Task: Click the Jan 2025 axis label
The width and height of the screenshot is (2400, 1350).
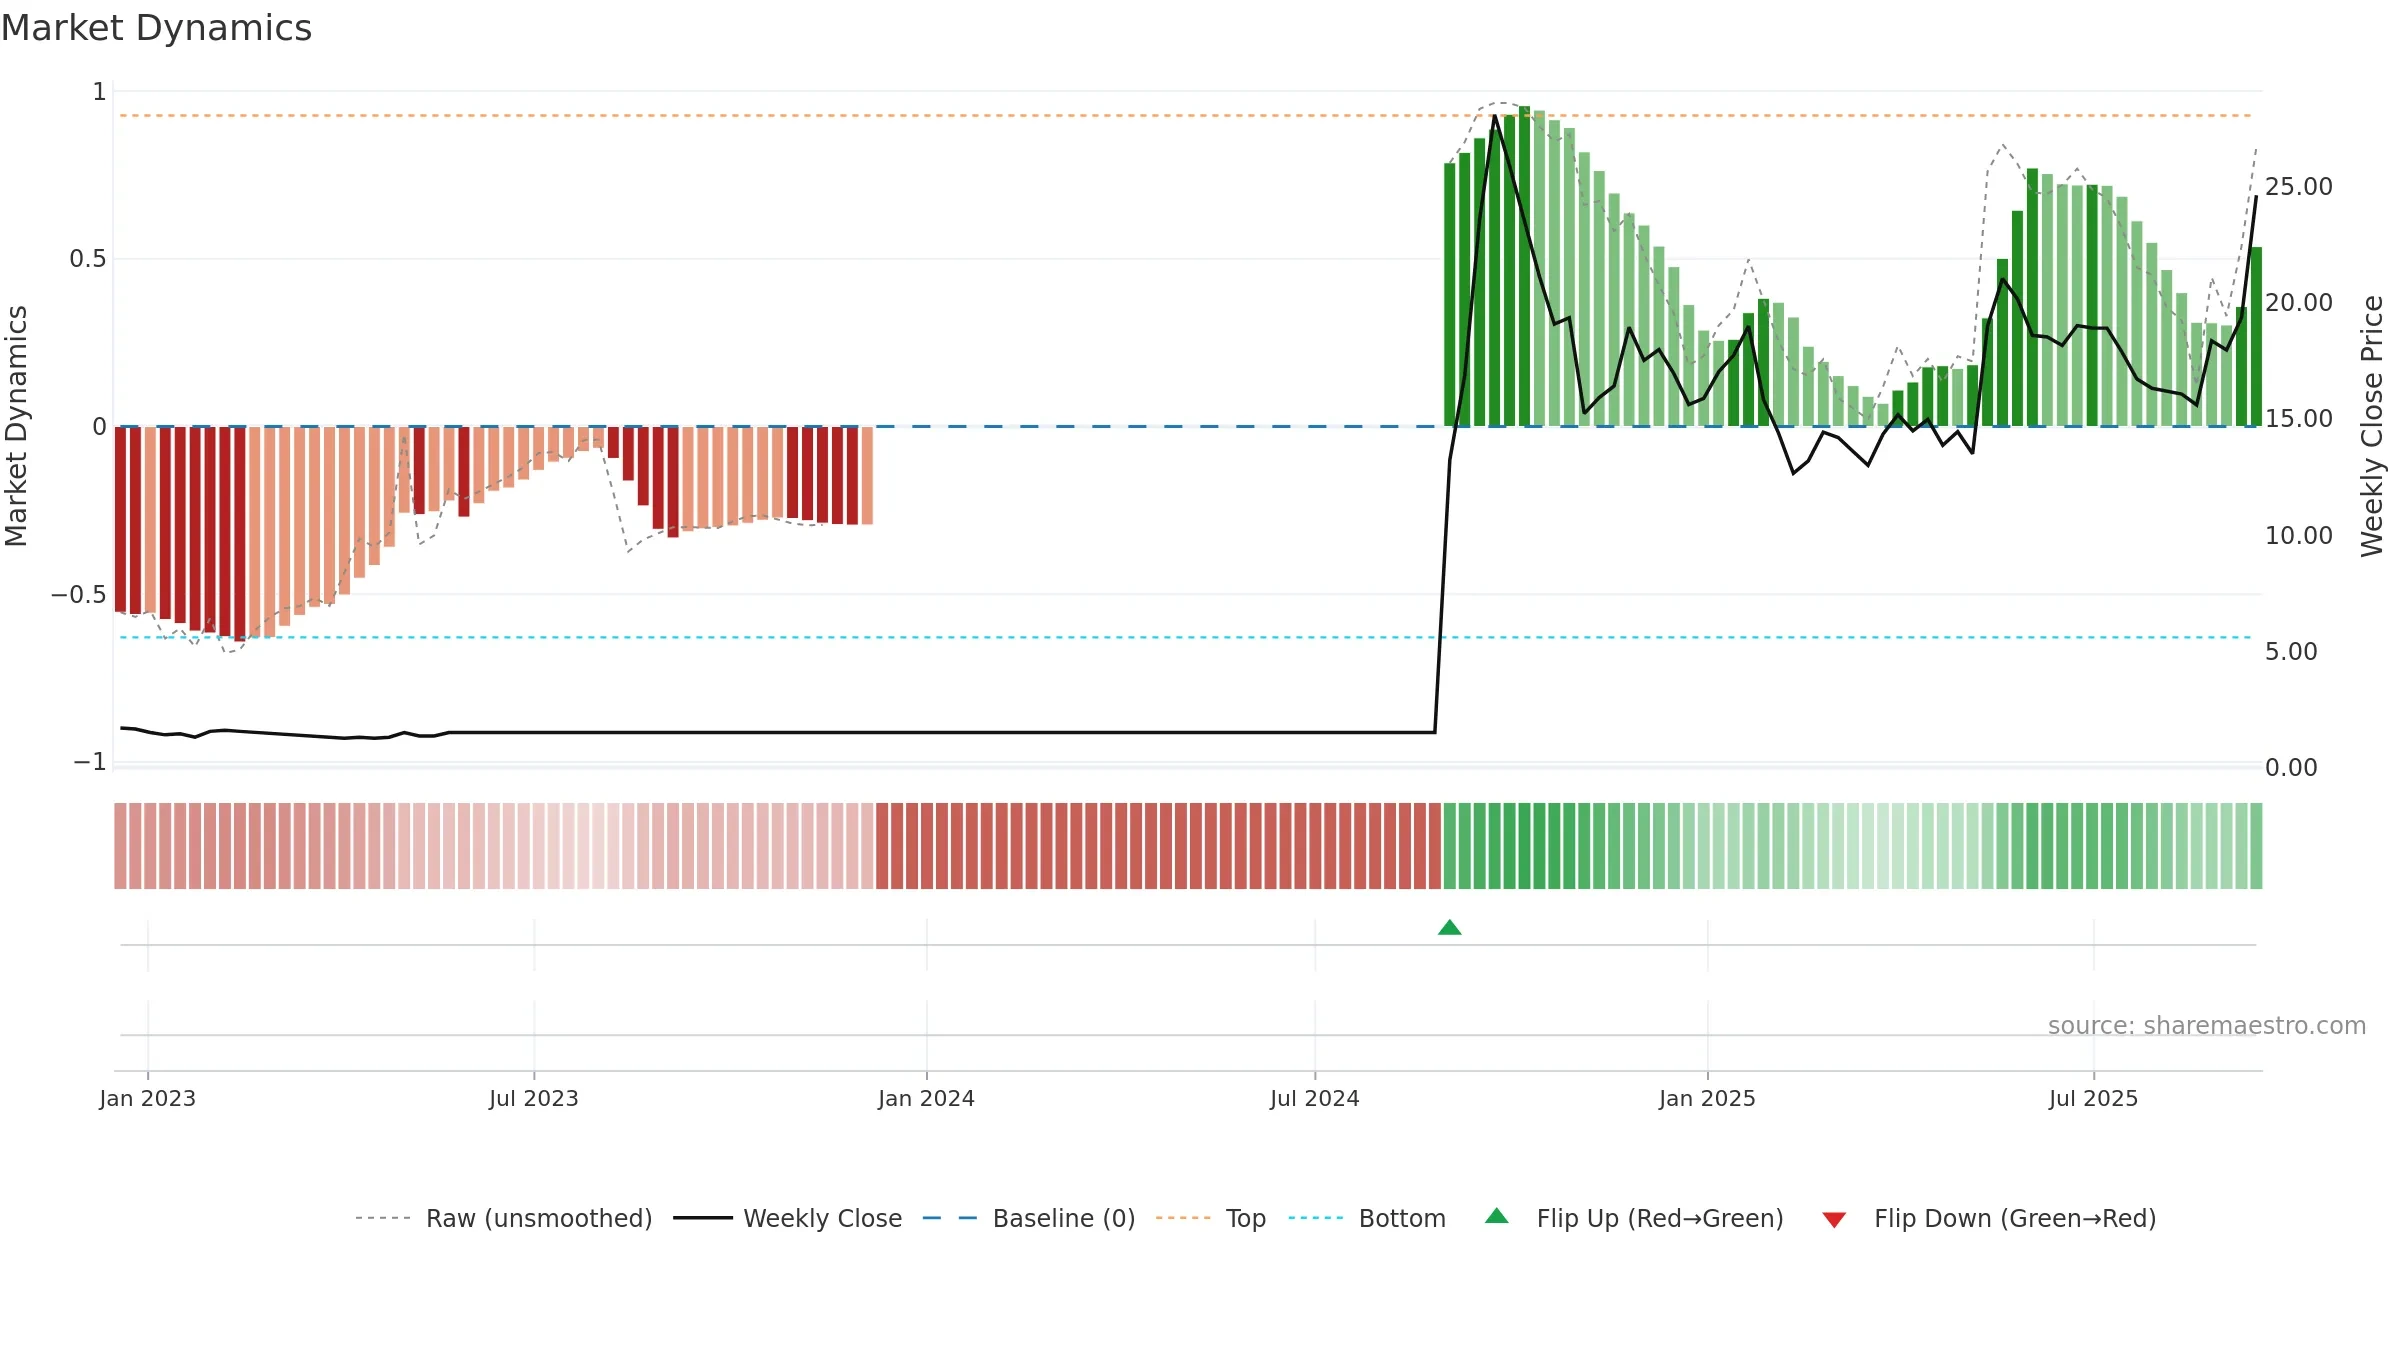Action: click(1708, 1098)
